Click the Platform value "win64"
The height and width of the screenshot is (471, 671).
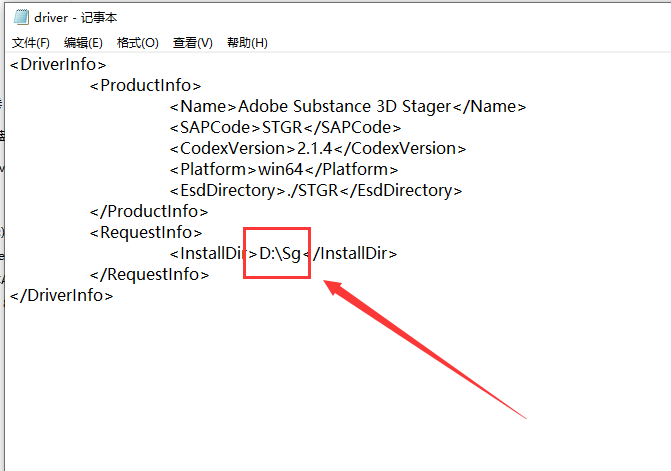[281, 169]
